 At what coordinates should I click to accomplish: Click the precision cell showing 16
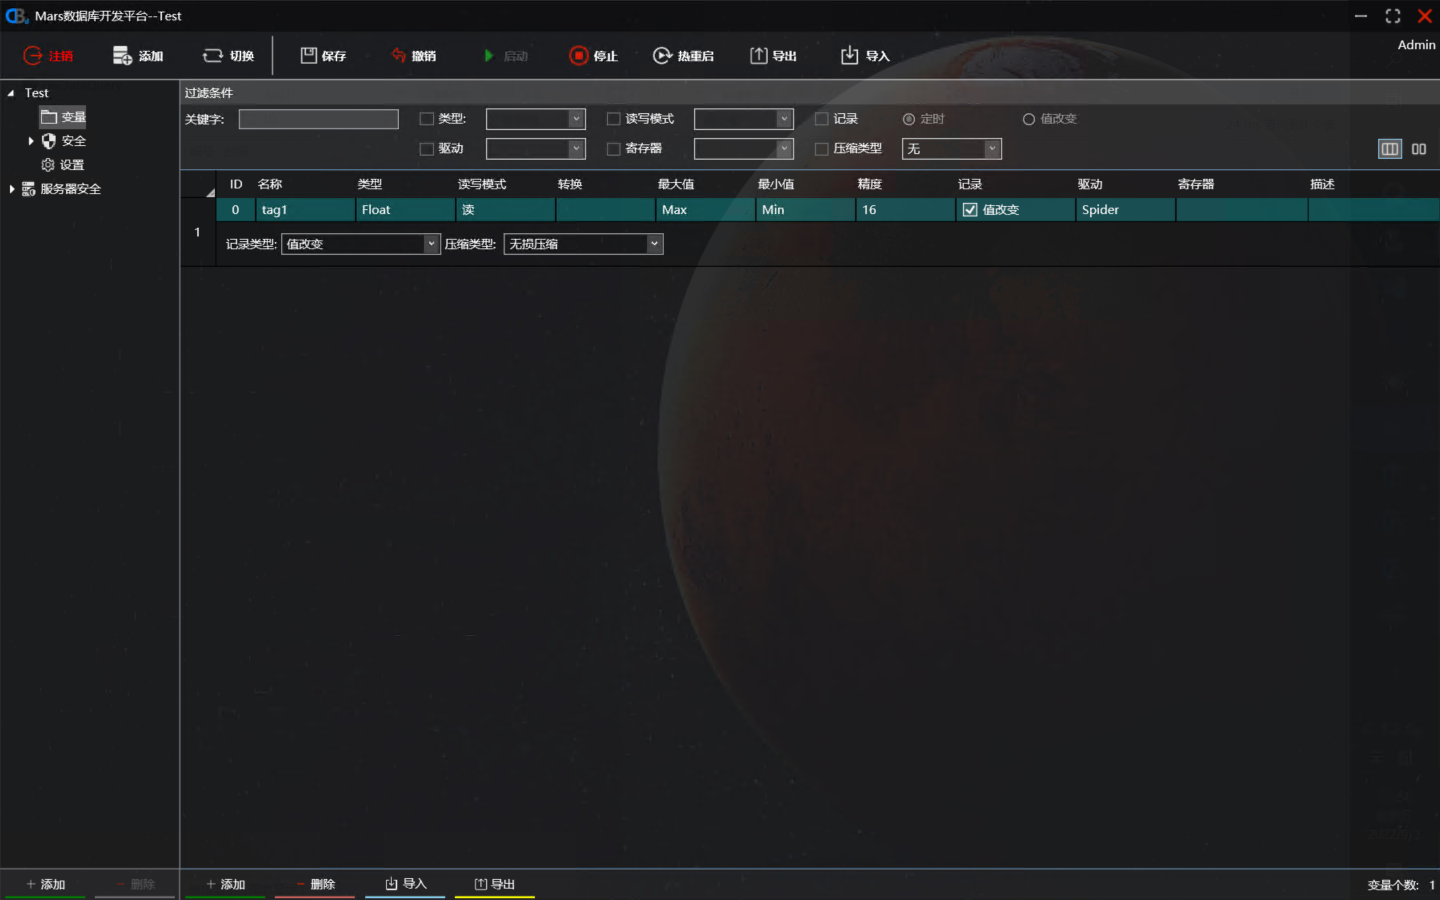click(906, 210)
